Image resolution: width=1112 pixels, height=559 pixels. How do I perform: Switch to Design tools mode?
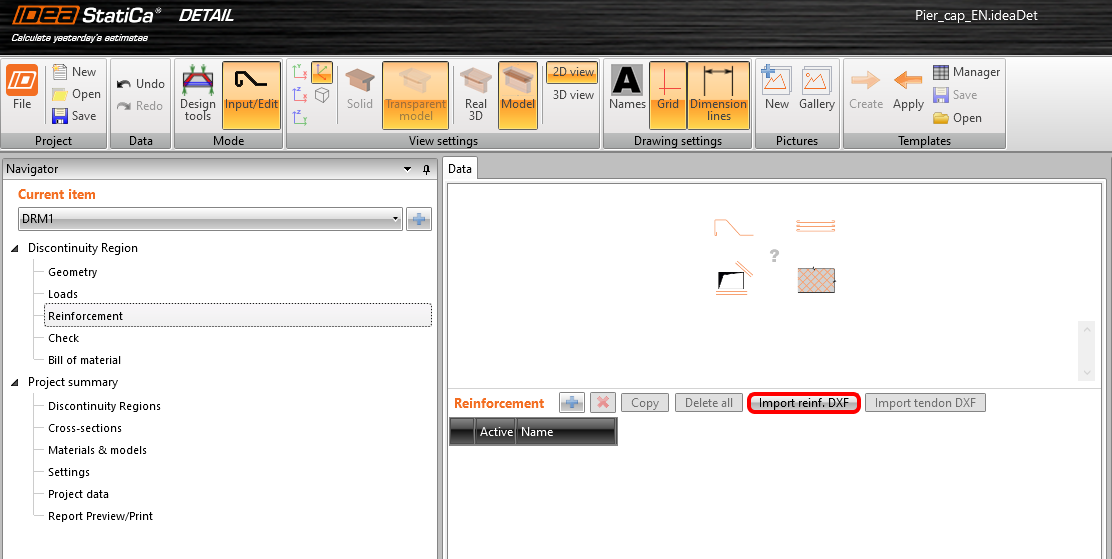198,95
